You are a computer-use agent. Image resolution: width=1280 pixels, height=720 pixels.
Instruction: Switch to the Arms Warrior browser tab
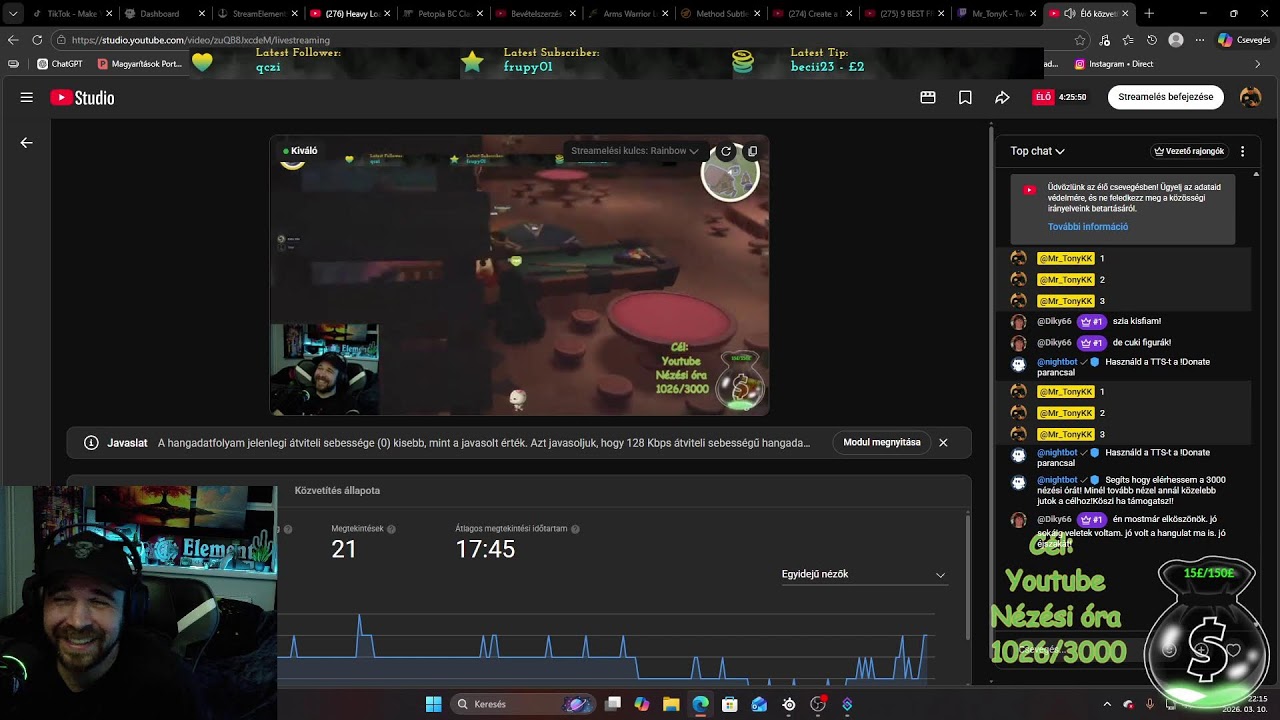[630, 14]
